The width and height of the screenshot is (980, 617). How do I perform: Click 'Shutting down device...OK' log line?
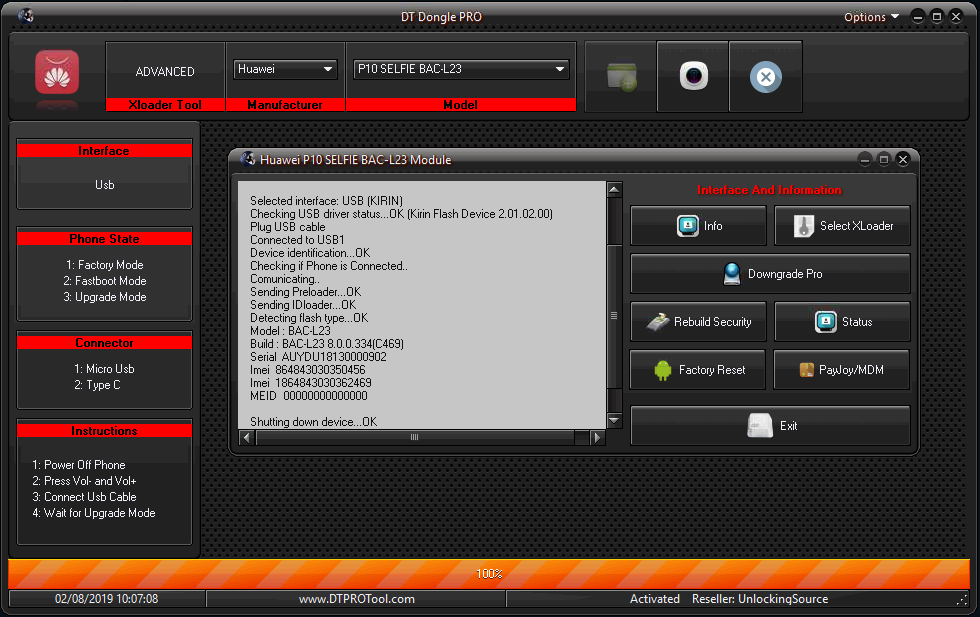(314, 422)
